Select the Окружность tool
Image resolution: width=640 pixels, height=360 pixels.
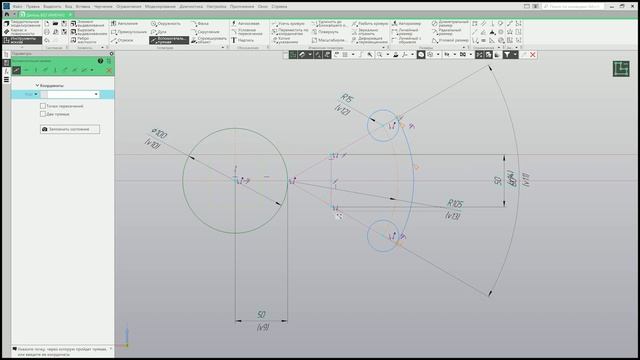[165, 24]
